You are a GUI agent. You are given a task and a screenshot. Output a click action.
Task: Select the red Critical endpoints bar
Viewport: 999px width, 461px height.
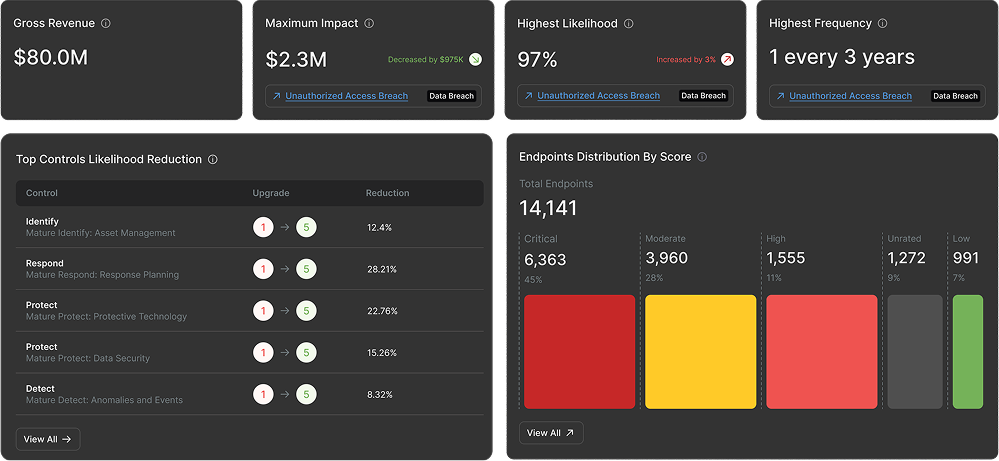[579, 351]
